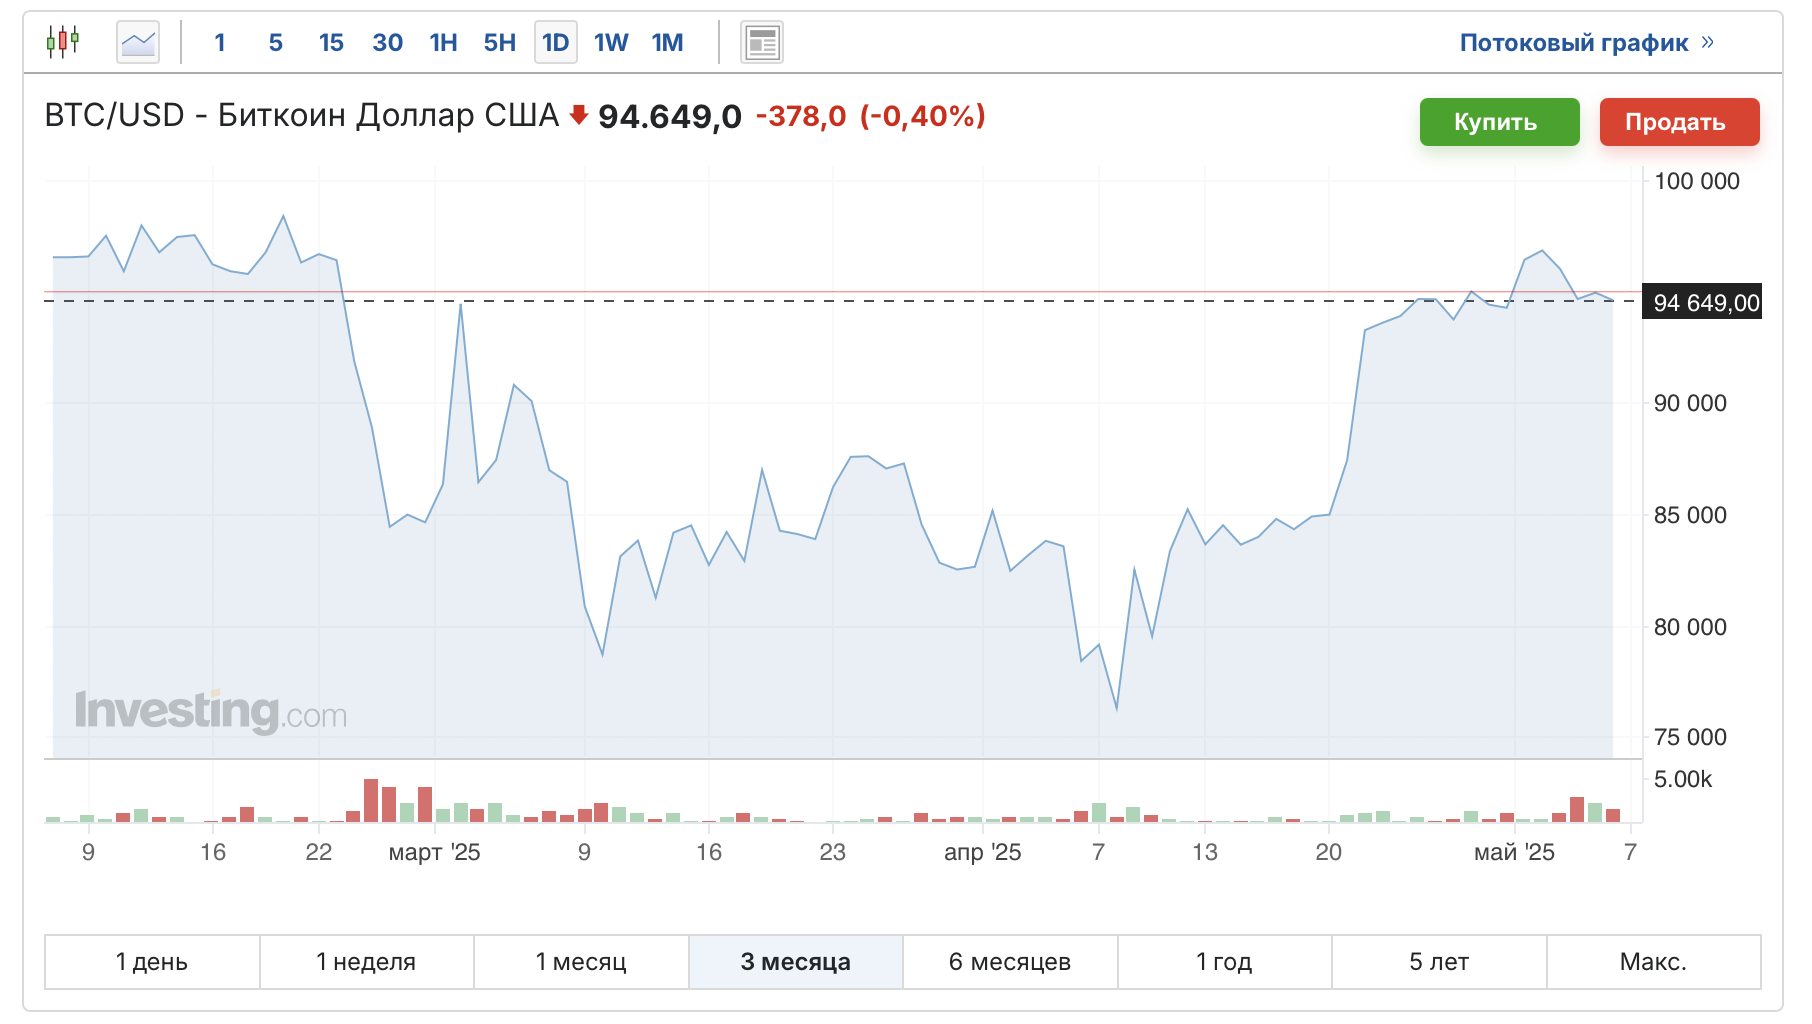Set chart interval to 1 minute
The width and height of the screenshot is (1812, 1024).
[x=220, y=42]
